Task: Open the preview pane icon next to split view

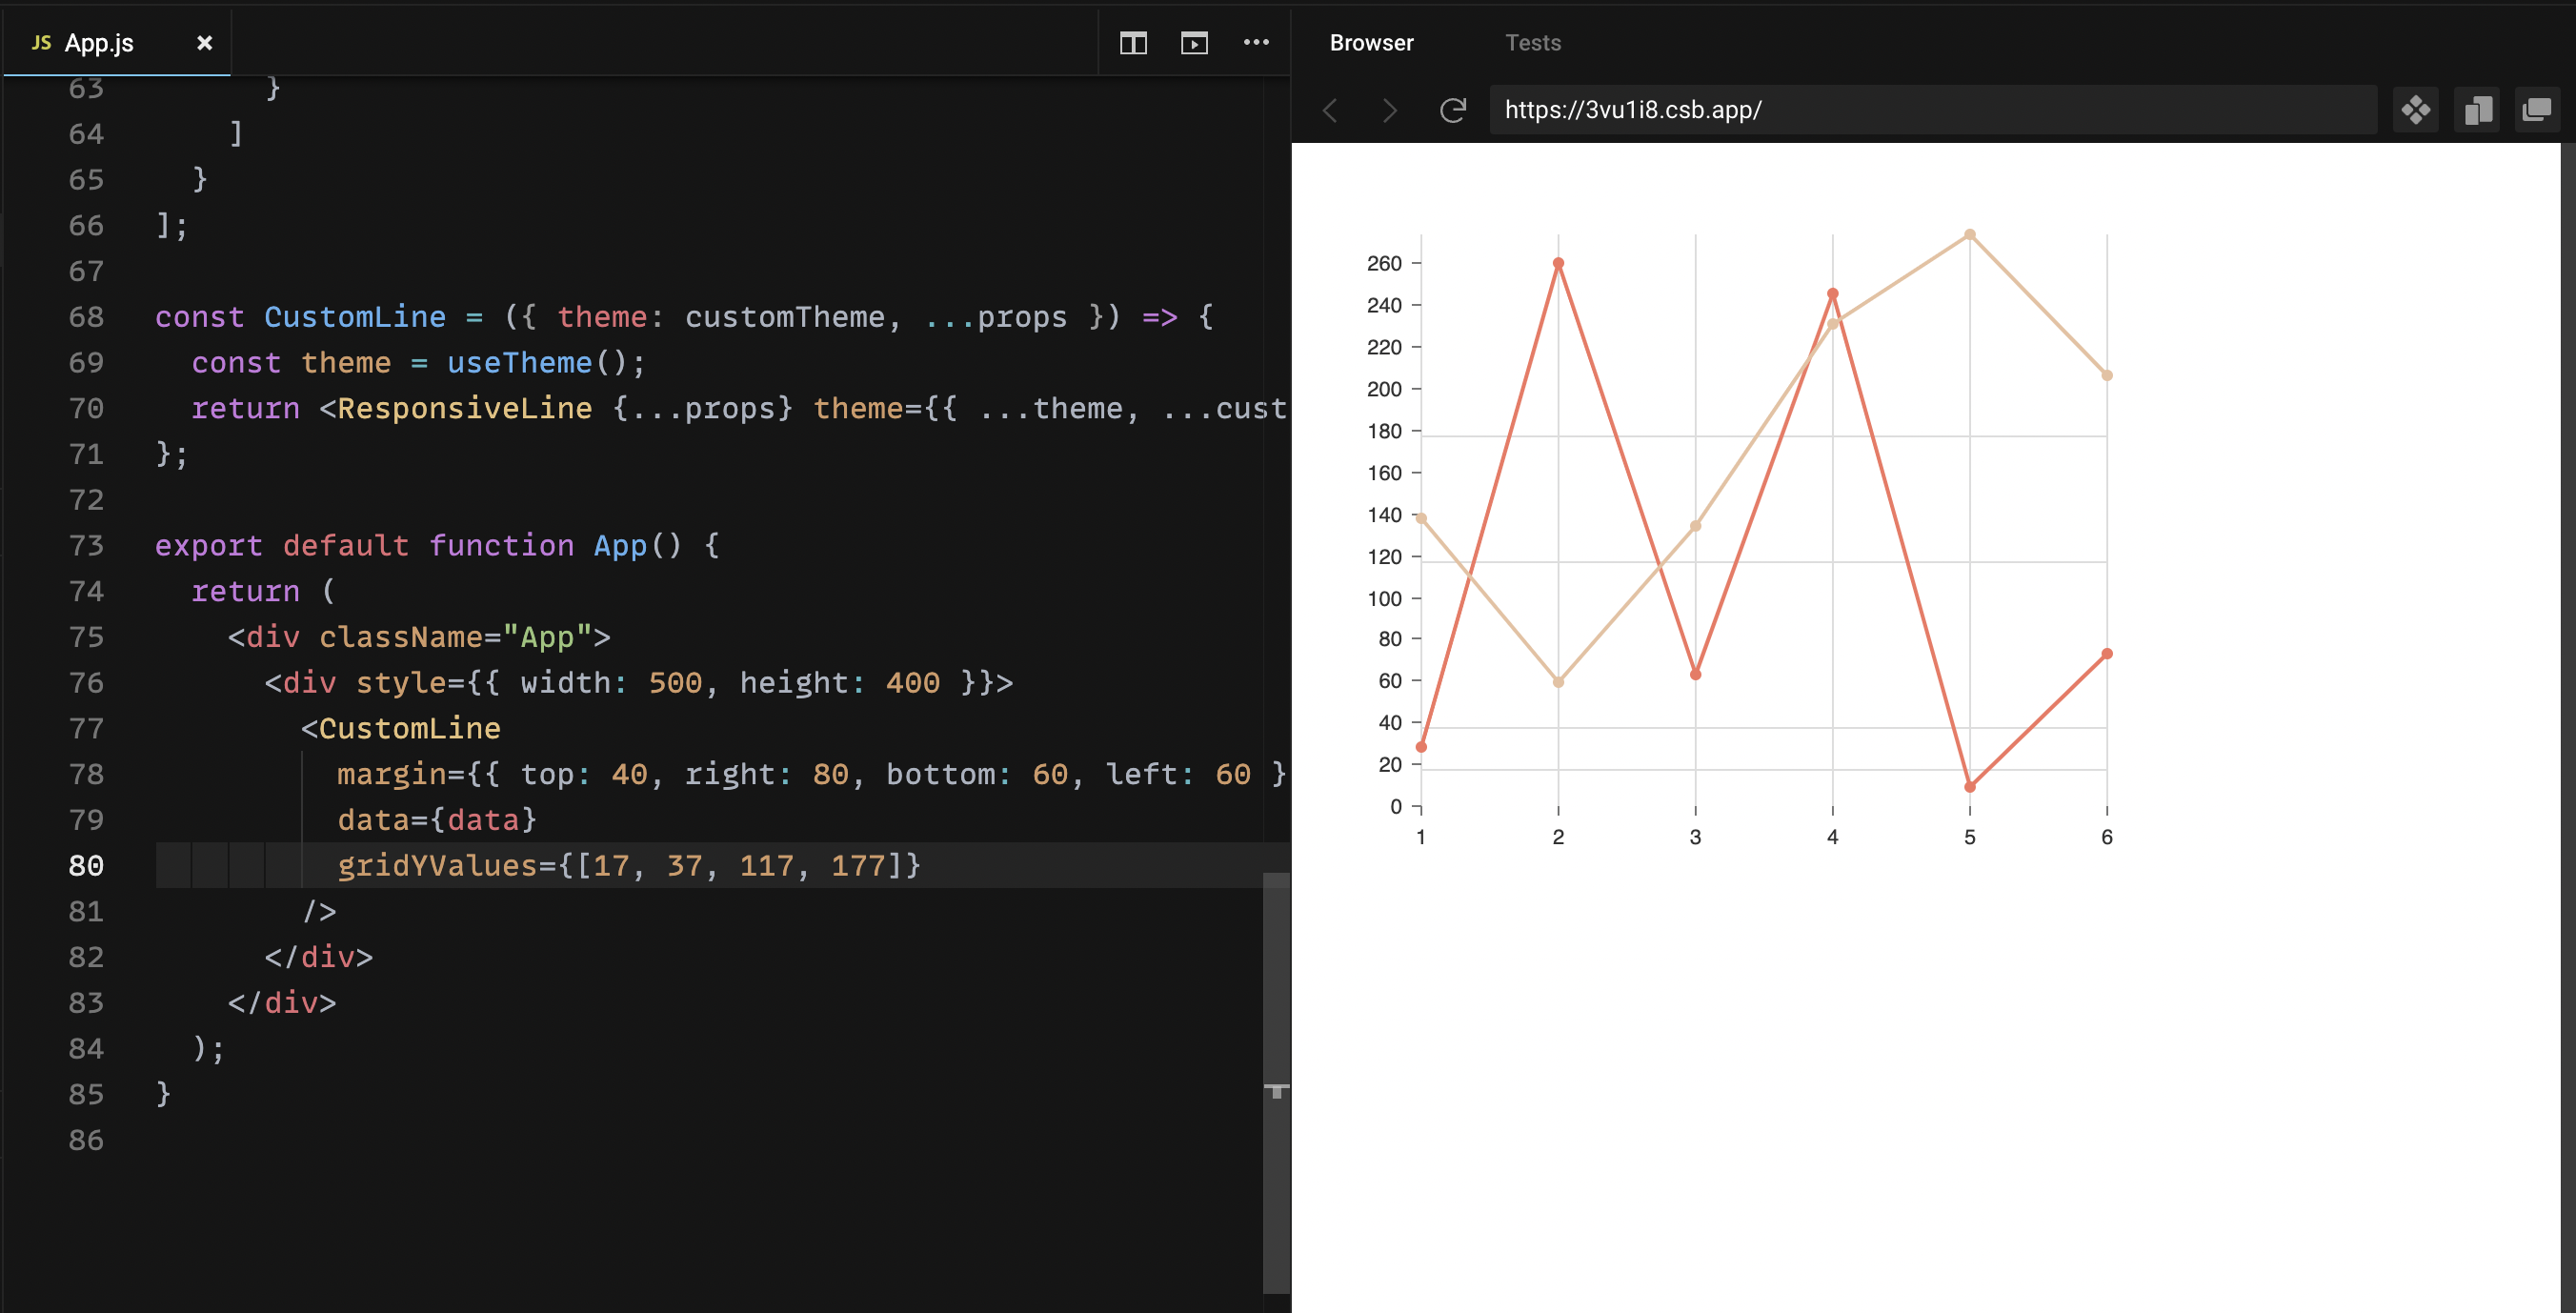Action: click(1193, 43)
